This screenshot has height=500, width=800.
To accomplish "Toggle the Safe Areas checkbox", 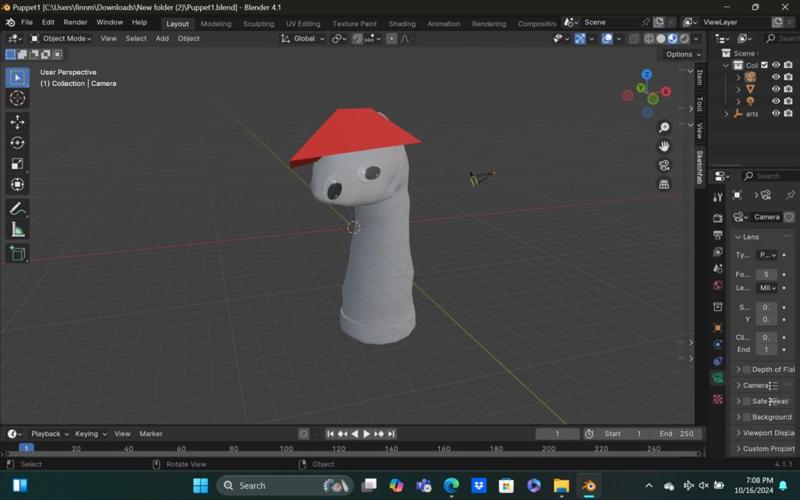I will pos(746,401).
